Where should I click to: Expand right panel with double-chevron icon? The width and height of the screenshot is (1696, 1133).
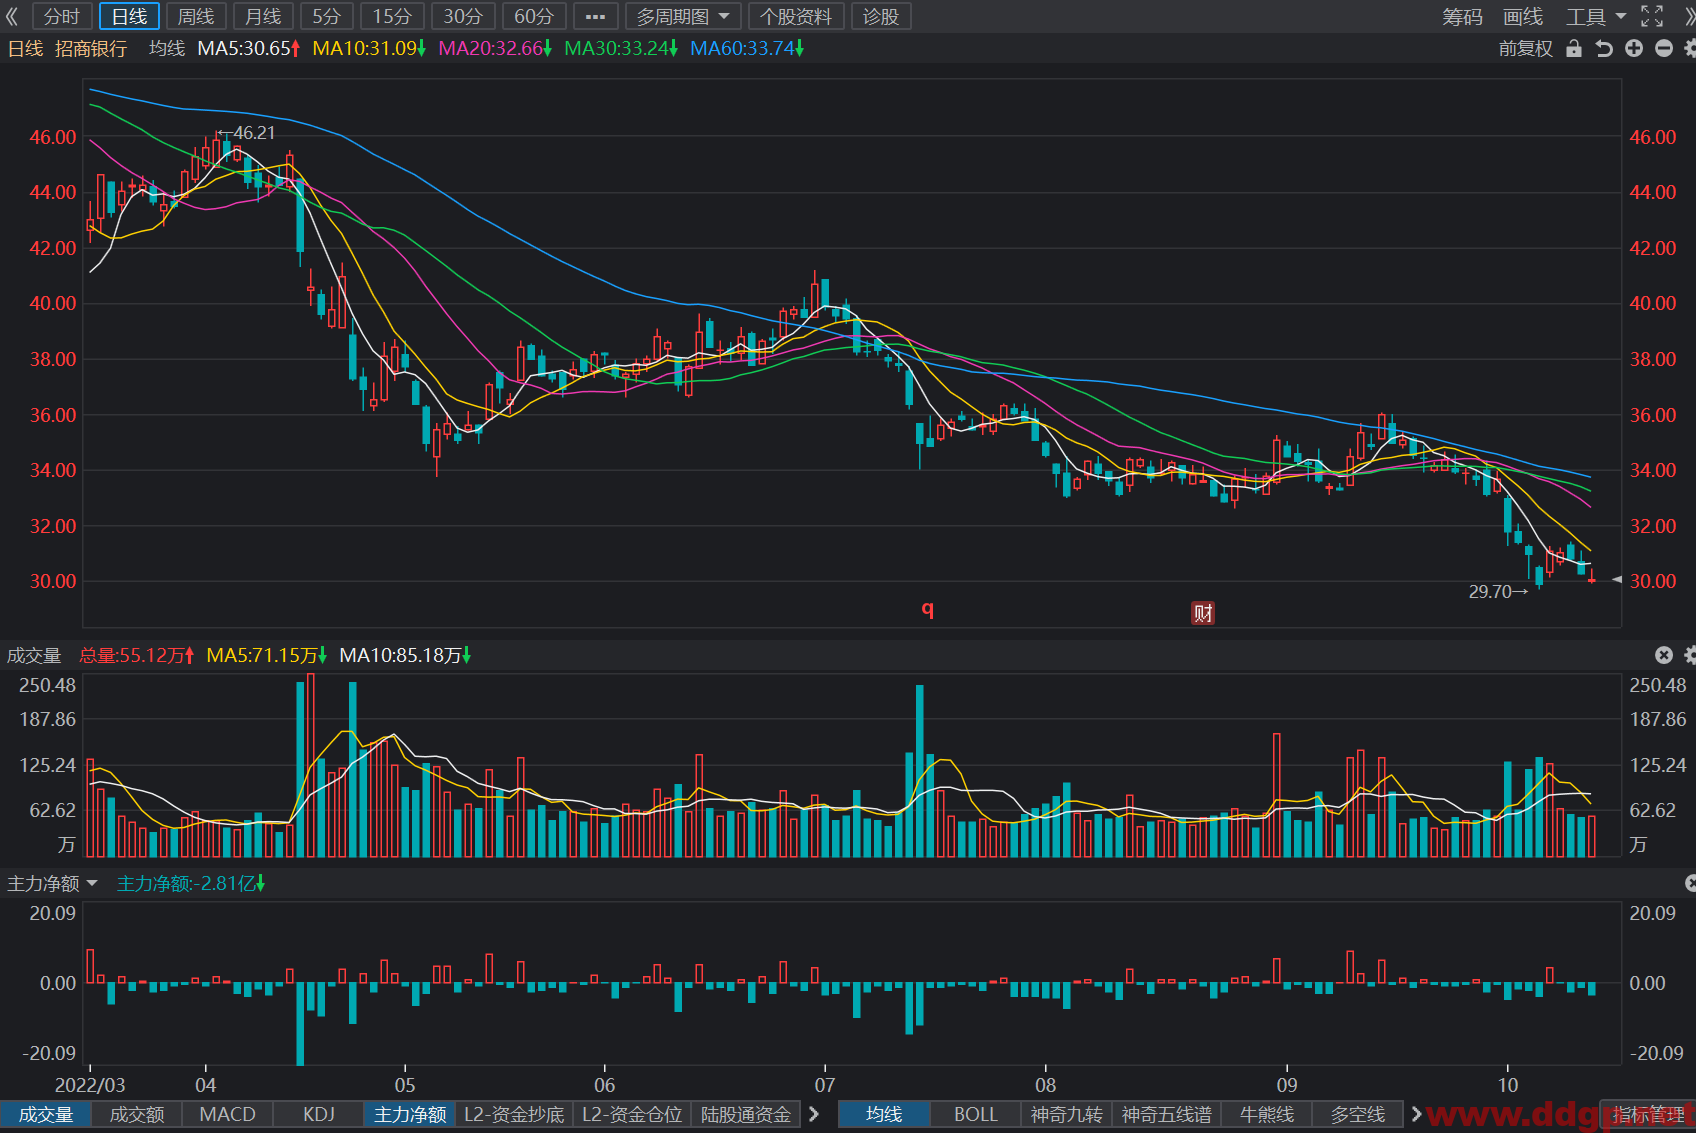point(1688,16)
